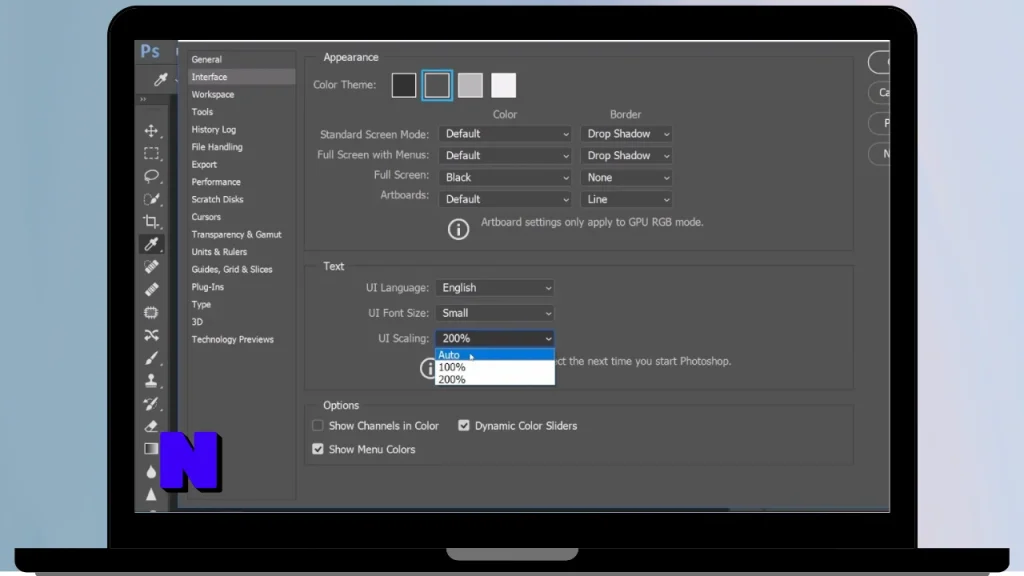Select Interface preferences category
Image resolution: width=1024 pixels, height=576 pixels.
241,77
